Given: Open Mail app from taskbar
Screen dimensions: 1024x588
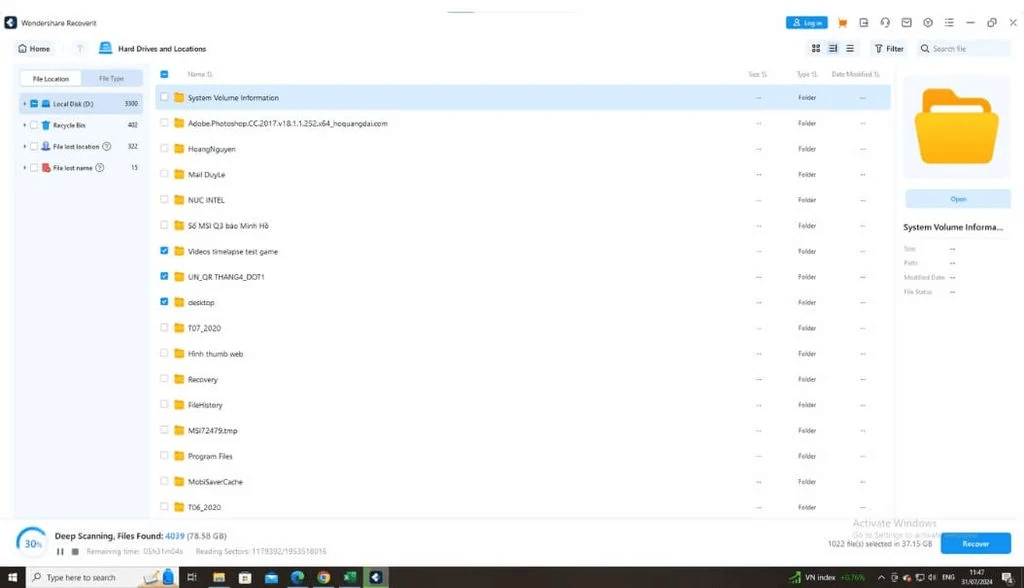Looking at the screenshot, I should click(x=271, y=578).
